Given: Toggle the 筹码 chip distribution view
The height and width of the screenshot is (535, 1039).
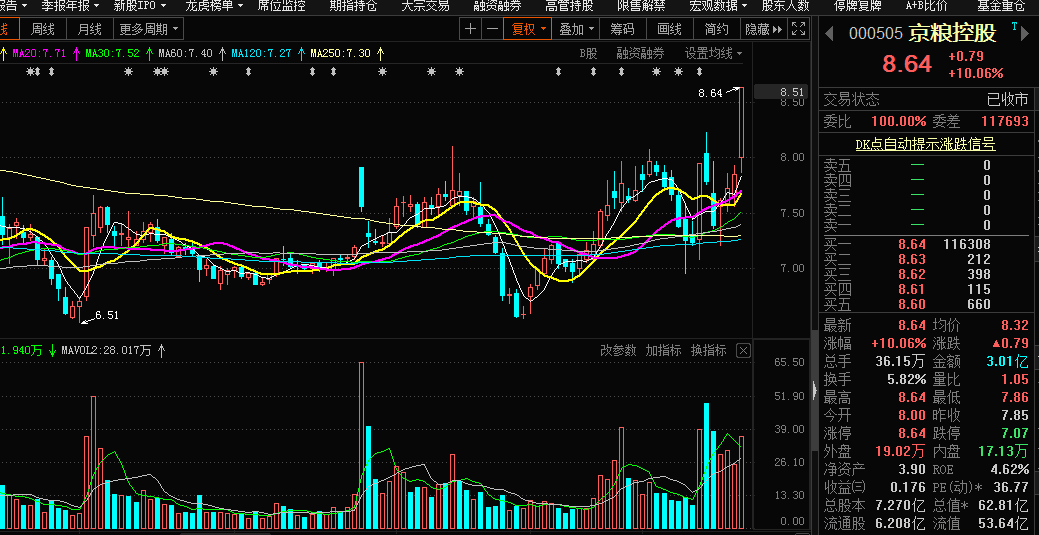Looking at the screenshot, I should pos(621,30).
